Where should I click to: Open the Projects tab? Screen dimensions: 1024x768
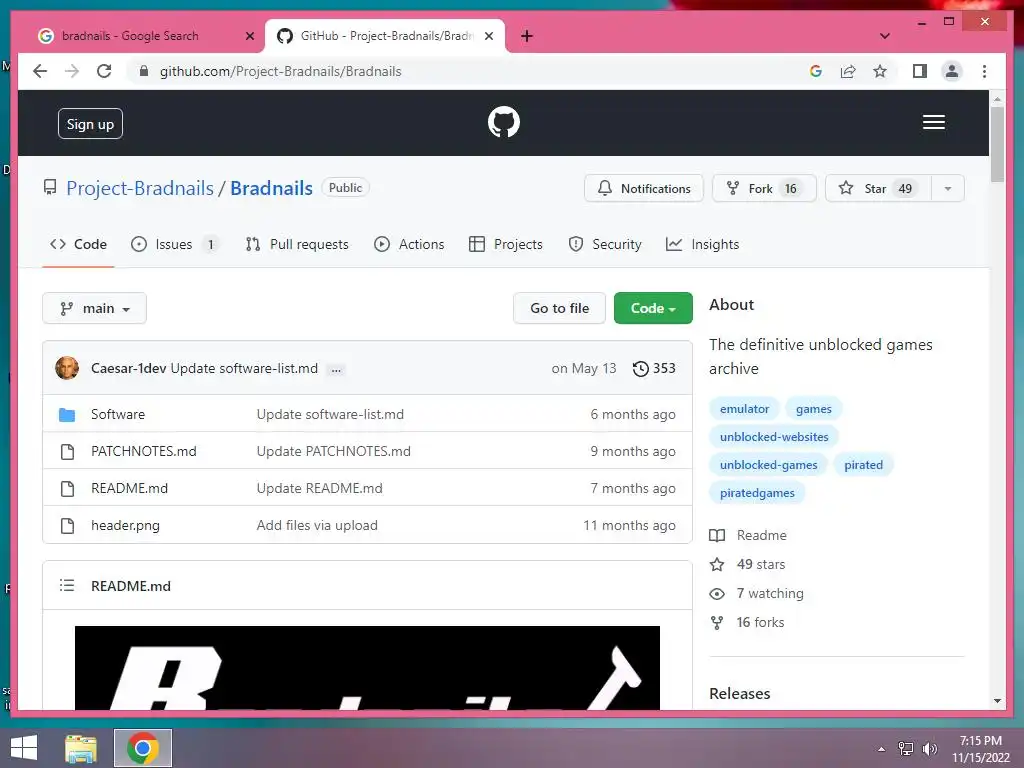506,244
